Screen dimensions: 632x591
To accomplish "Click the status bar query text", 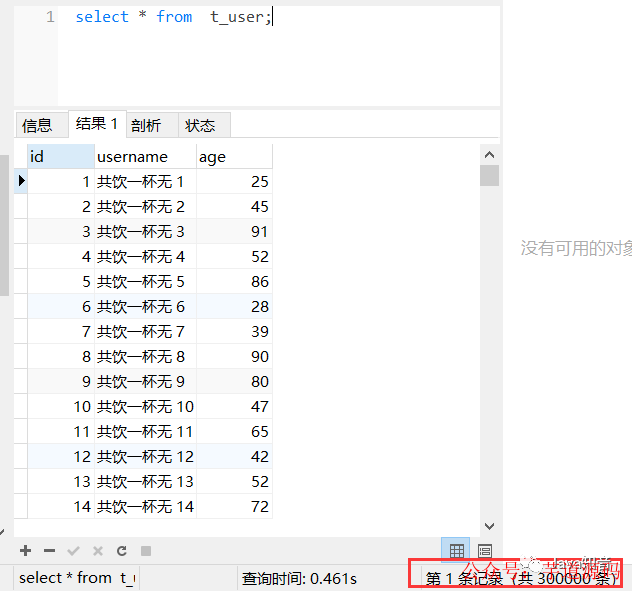I will tap(77, 578).
